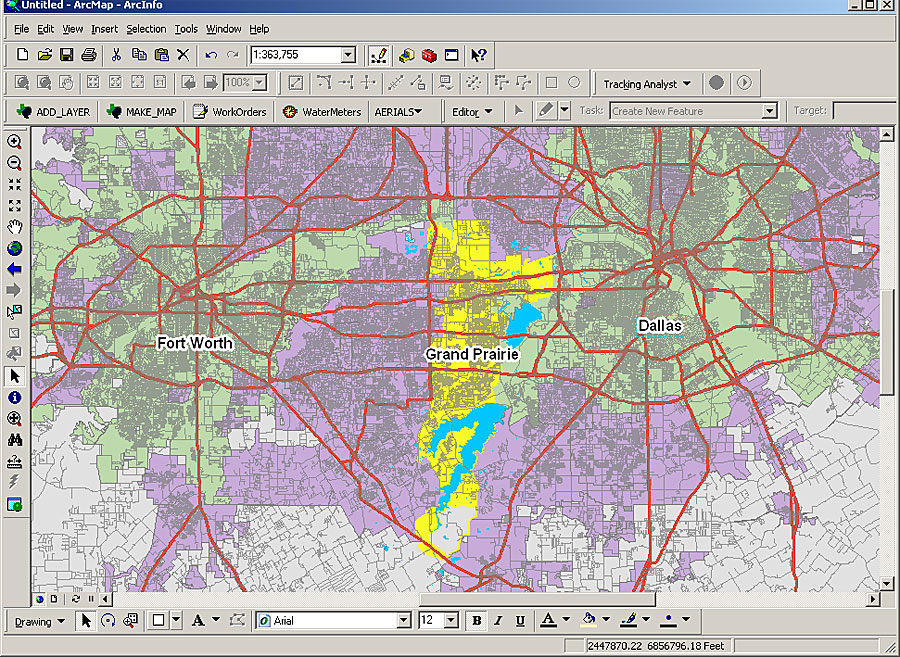Screen dimensions: 900x657
Task: Create a new map document
Action: (x=22, y=55)
